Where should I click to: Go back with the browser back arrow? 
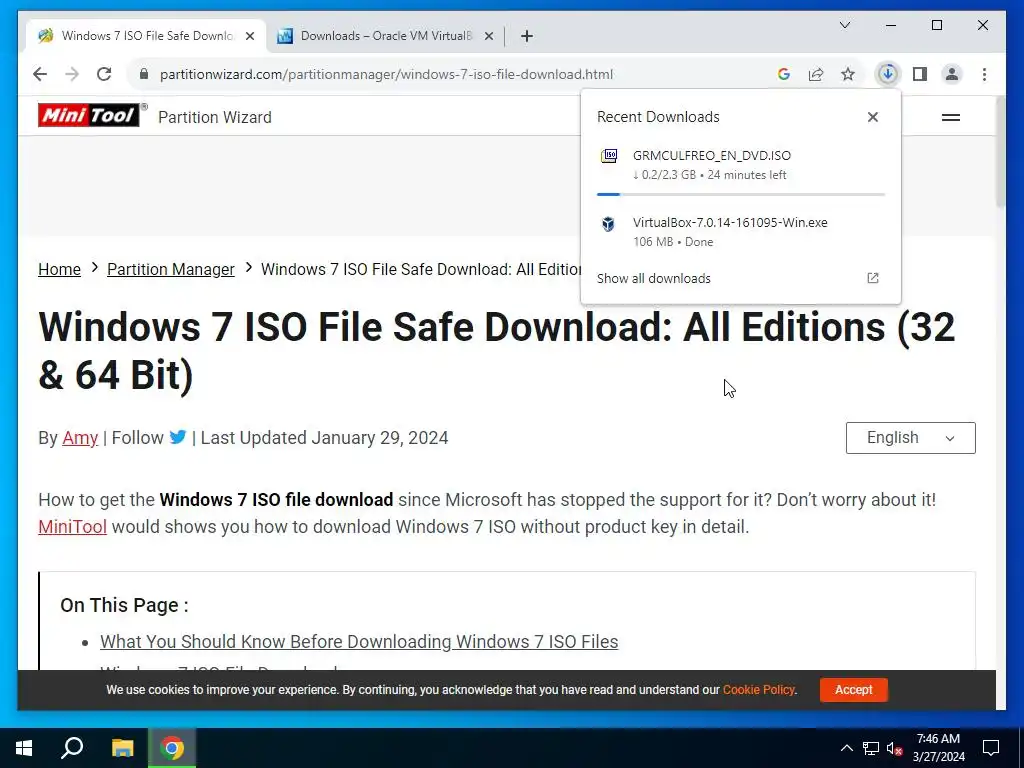coord(40,74)
